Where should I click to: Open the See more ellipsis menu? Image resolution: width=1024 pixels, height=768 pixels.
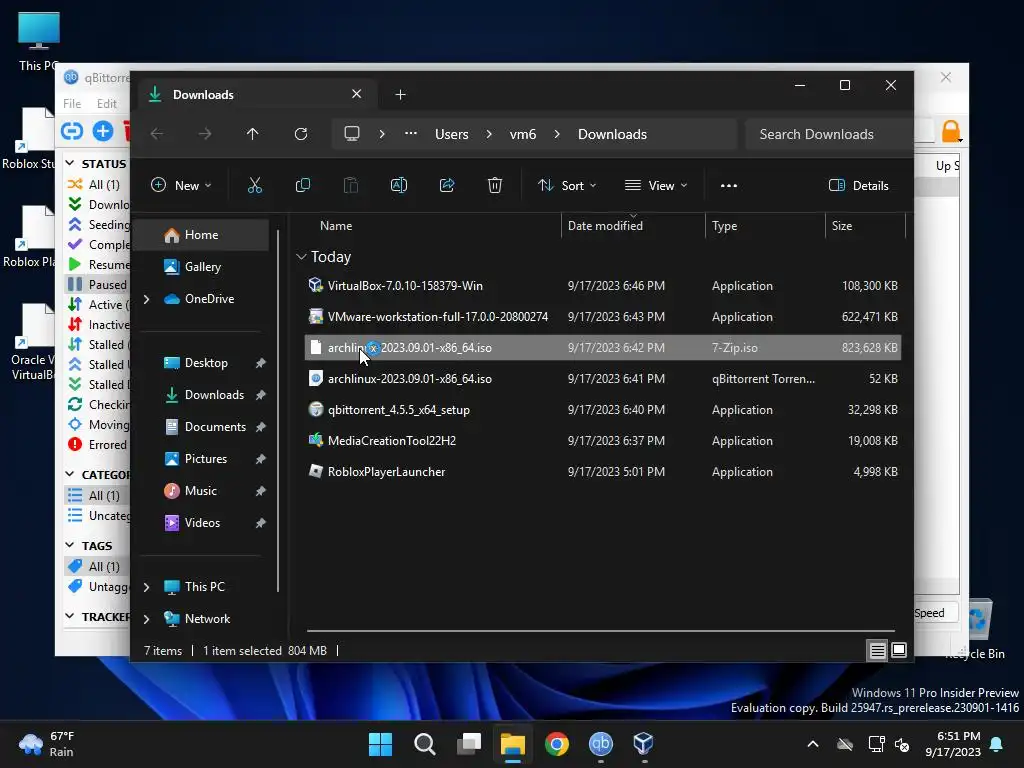pos(729,185)
